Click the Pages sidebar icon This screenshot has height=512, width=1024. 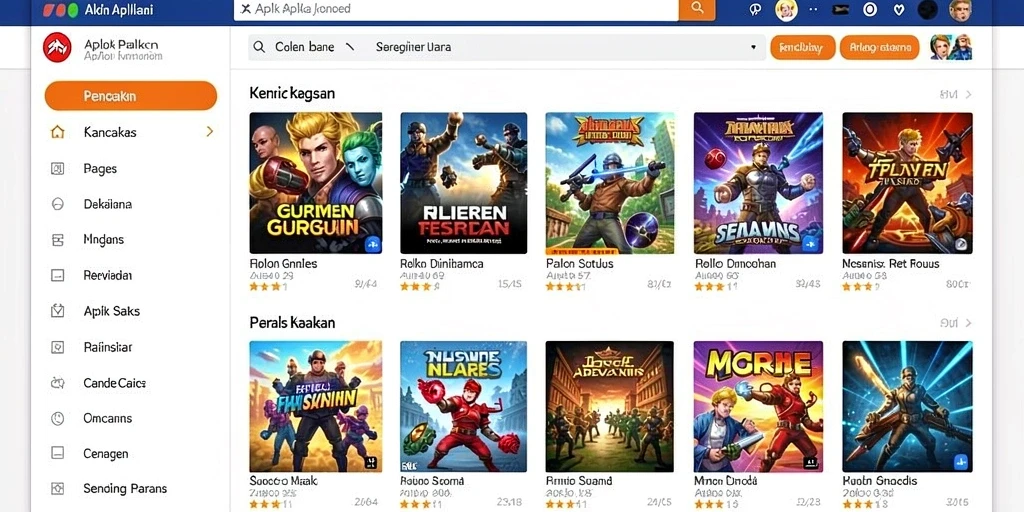pos(57,168)
